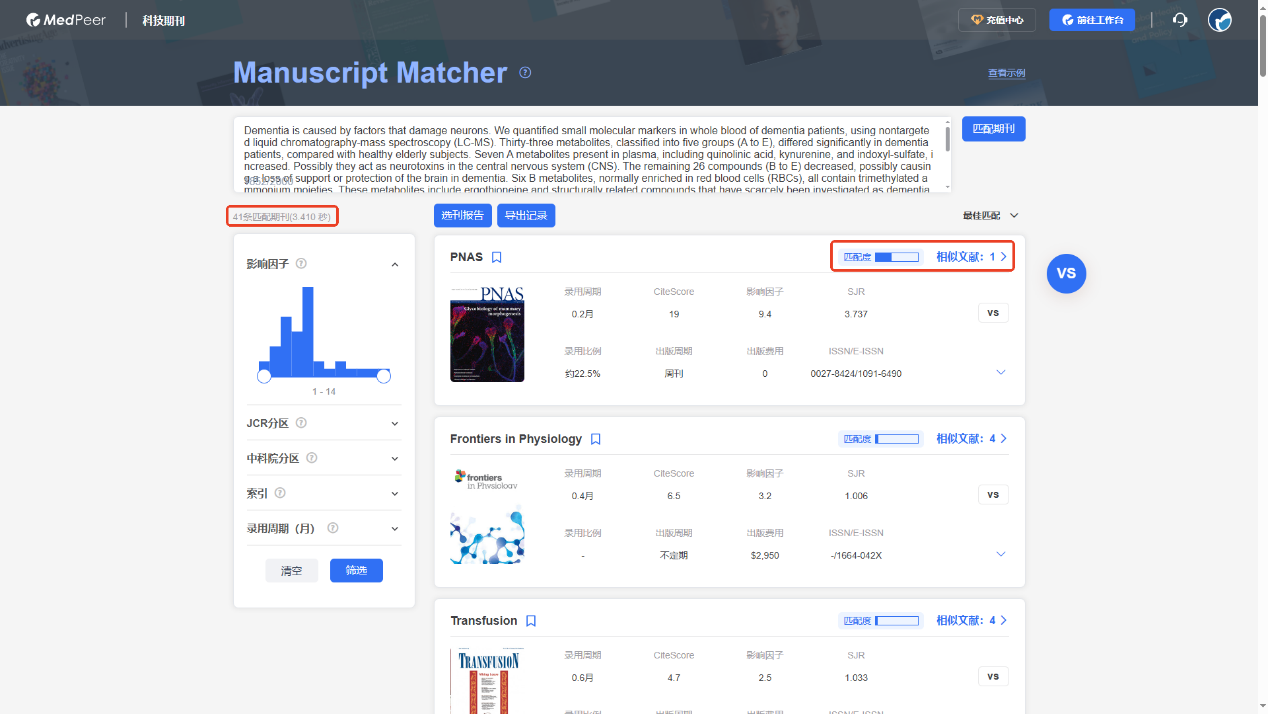
Task: Open similar articles for PNAS
Action: [x=971, y=257]
